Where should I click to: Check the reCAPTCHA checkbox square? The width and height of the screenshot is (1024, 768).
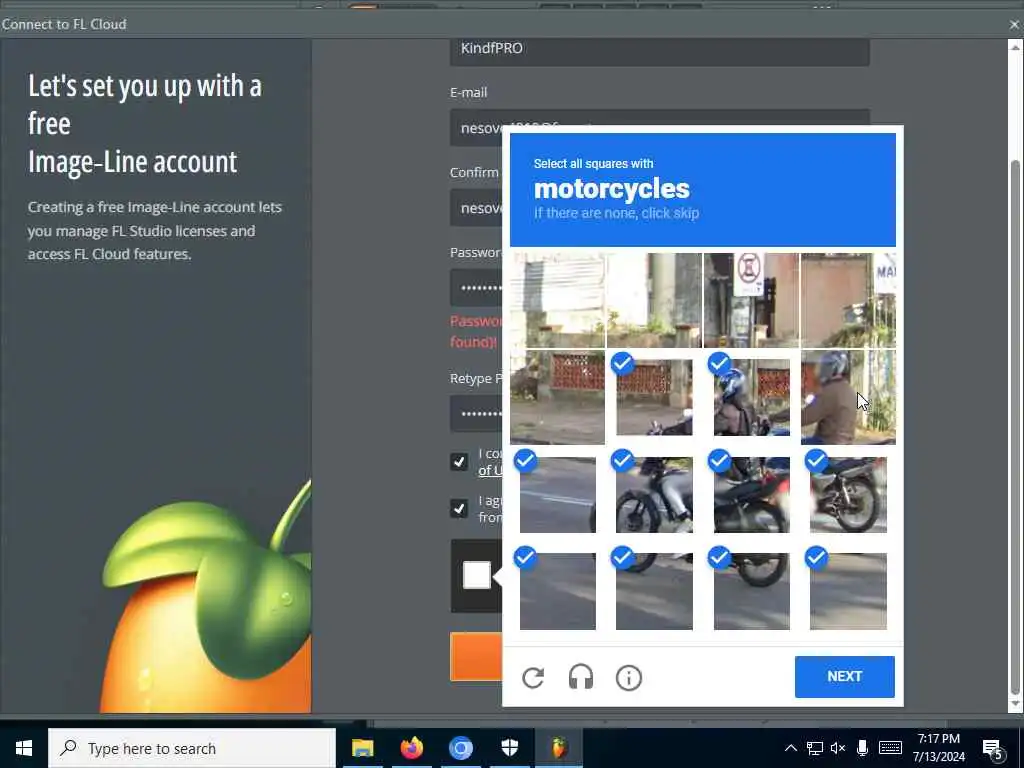click(477, 575)
